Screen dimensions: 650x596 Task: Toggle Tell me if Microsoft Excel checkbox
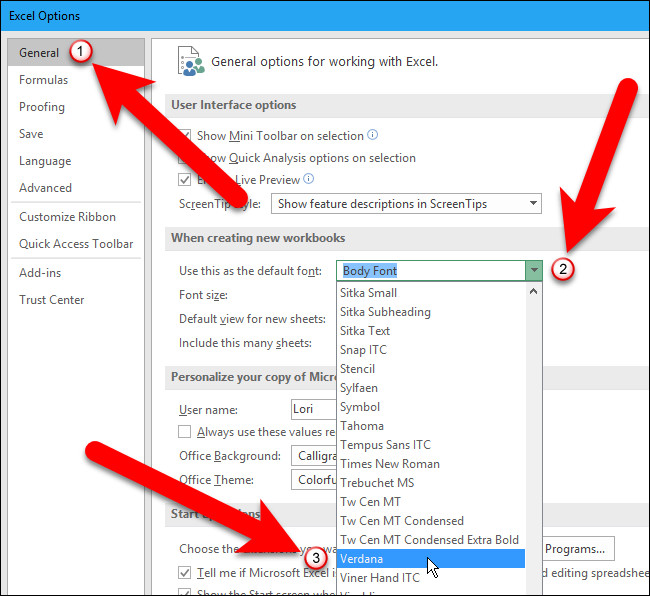(184, 572)
